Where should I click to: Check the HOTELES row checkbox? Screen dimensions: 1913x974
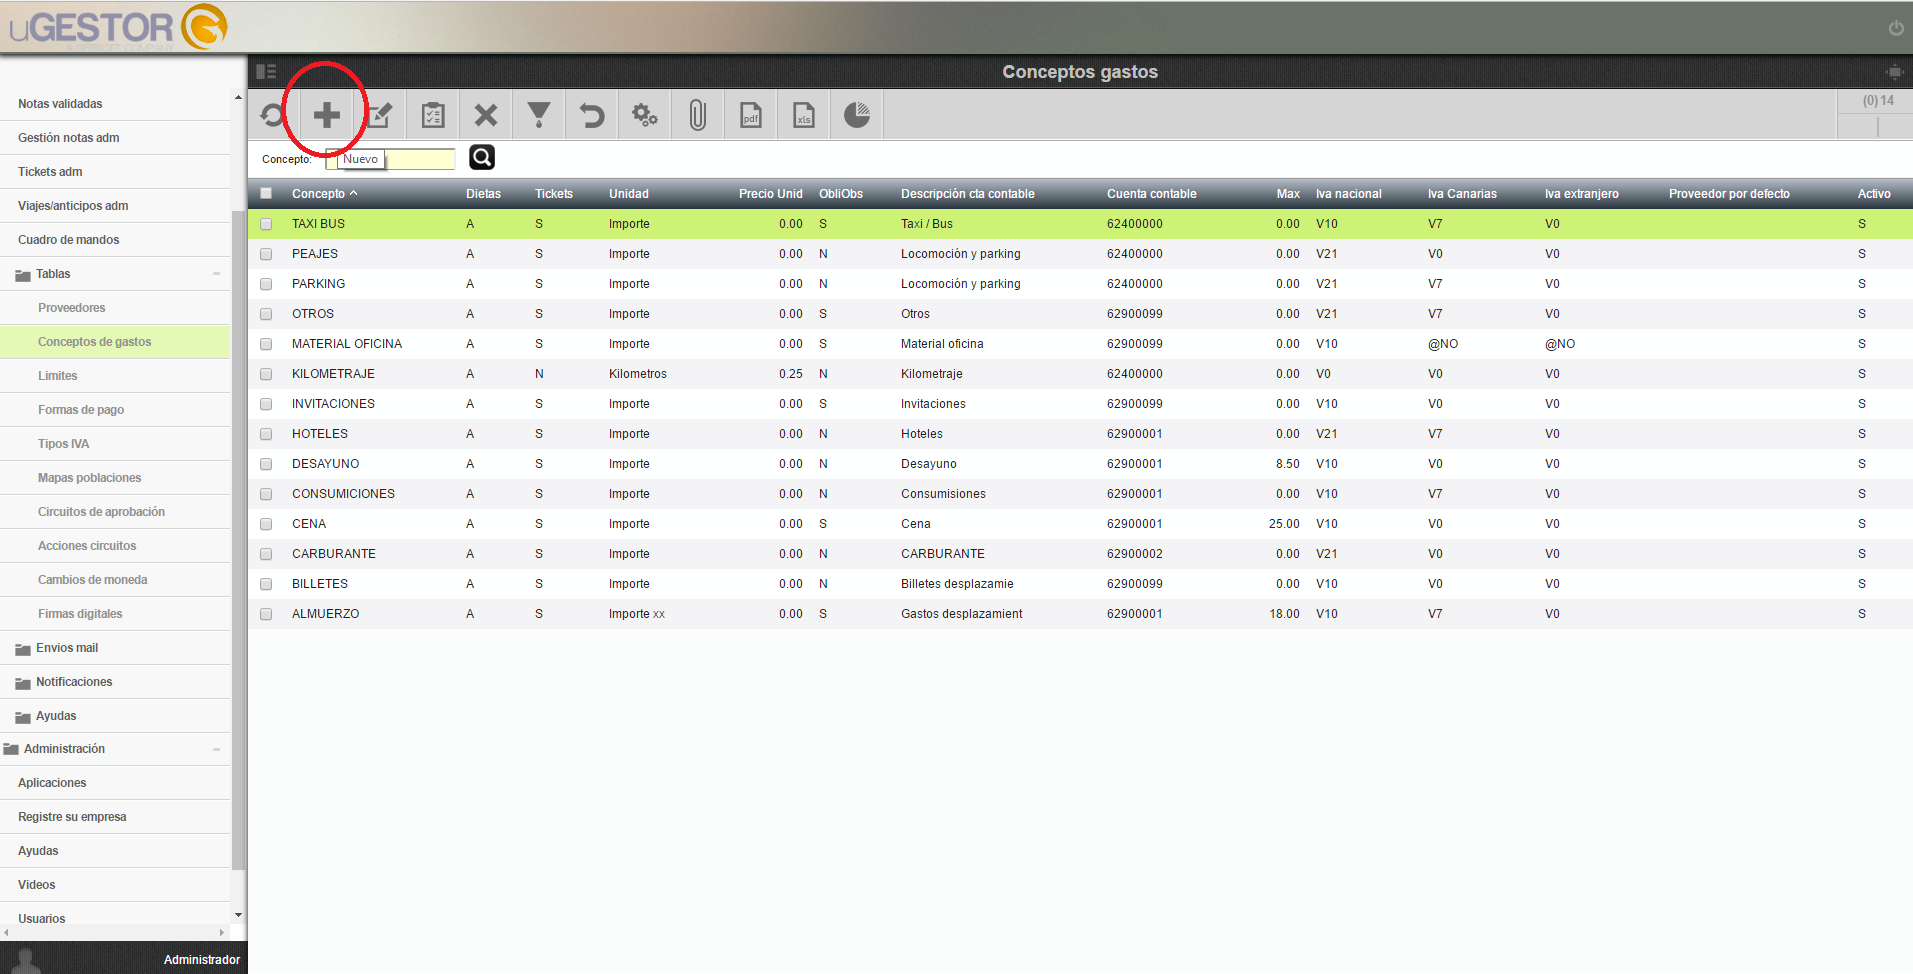pyautogui.click(x=266, y=434)
